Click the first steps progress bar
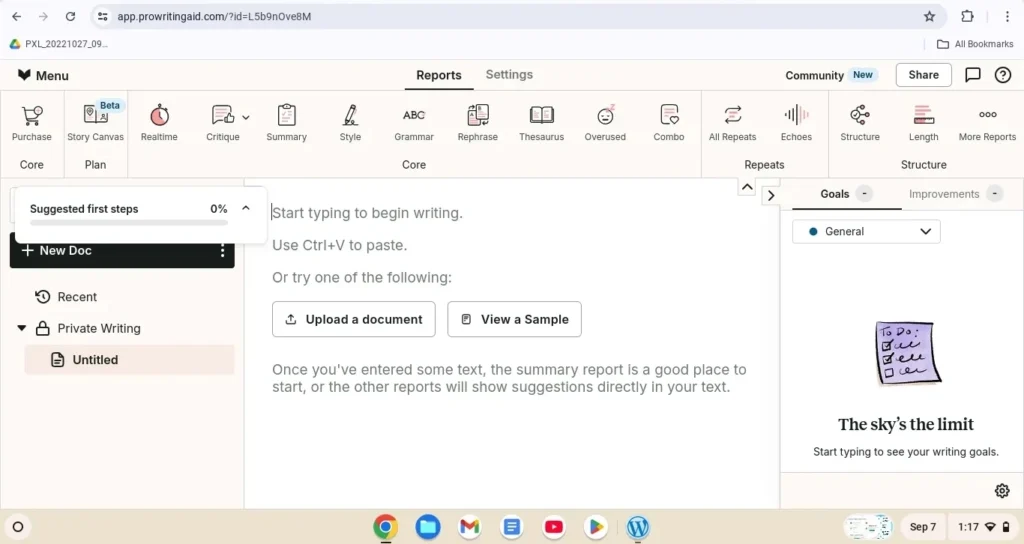The image size is (1024, 544). [x=129, y=223]
